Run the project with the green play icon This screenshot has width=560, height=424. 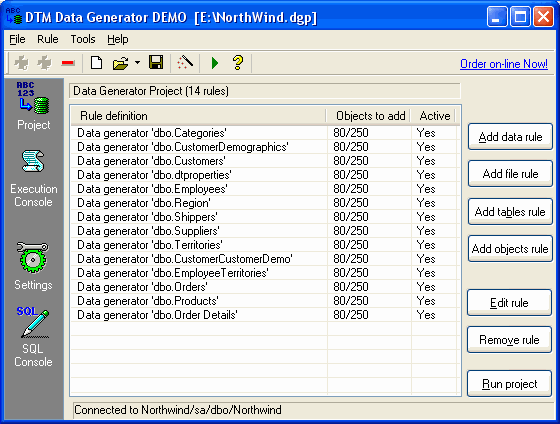[x=215, y=63]
